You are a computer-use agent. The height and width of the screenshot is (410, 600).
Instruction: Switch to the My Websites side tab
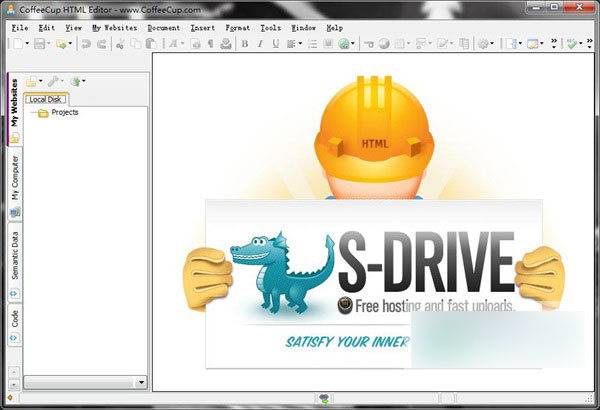click(x=14, y=109)
